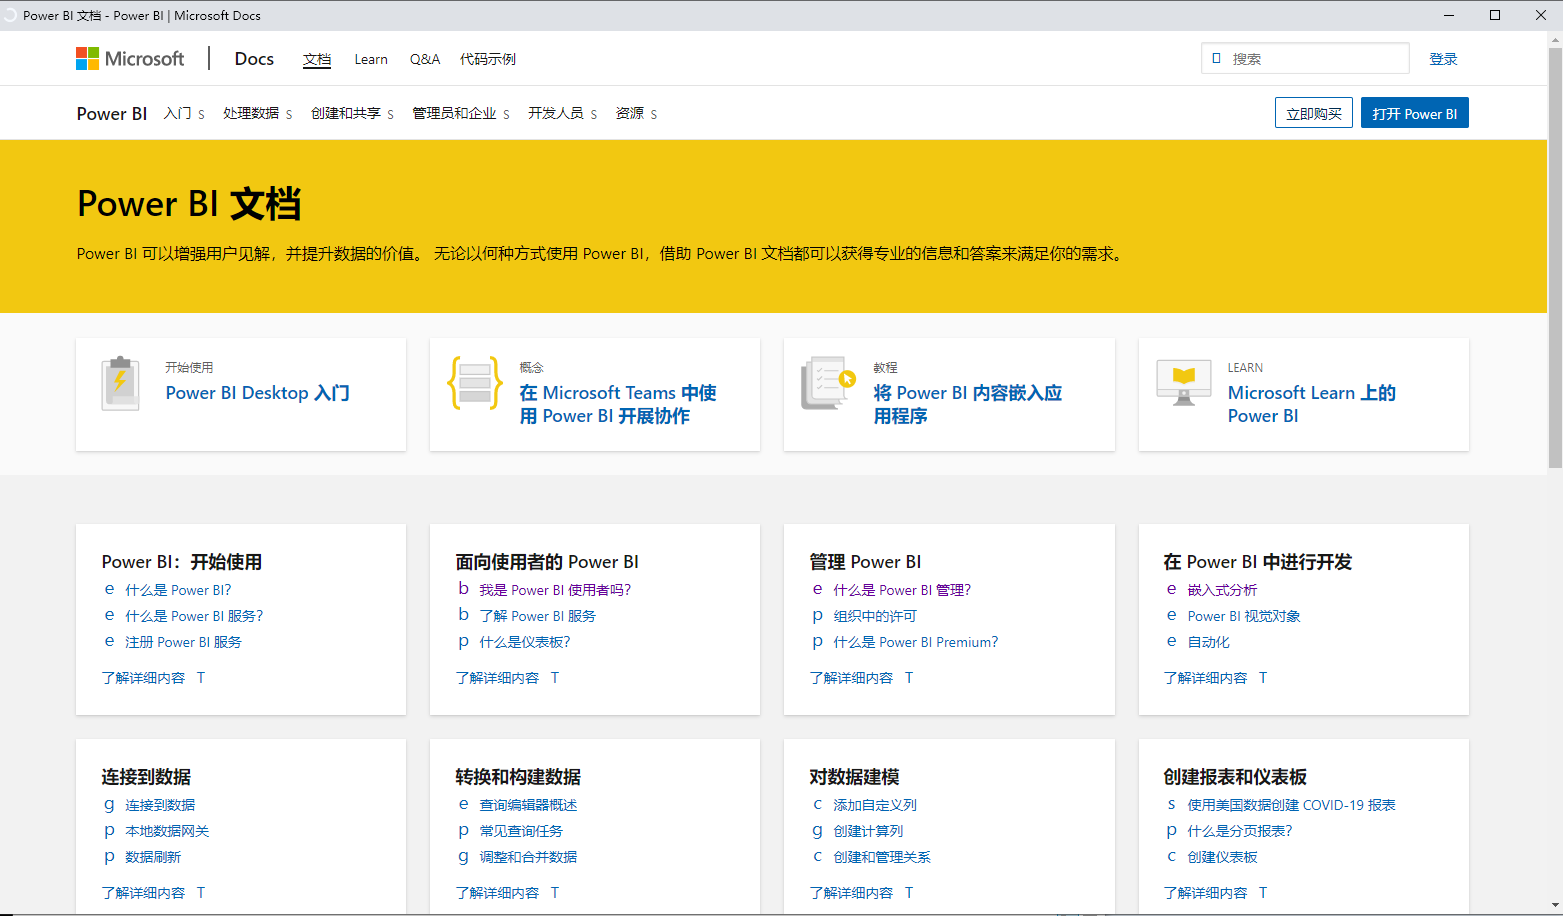Click icon beside 什么是仪表板?
1563x916 pixels.
(464, 642)
